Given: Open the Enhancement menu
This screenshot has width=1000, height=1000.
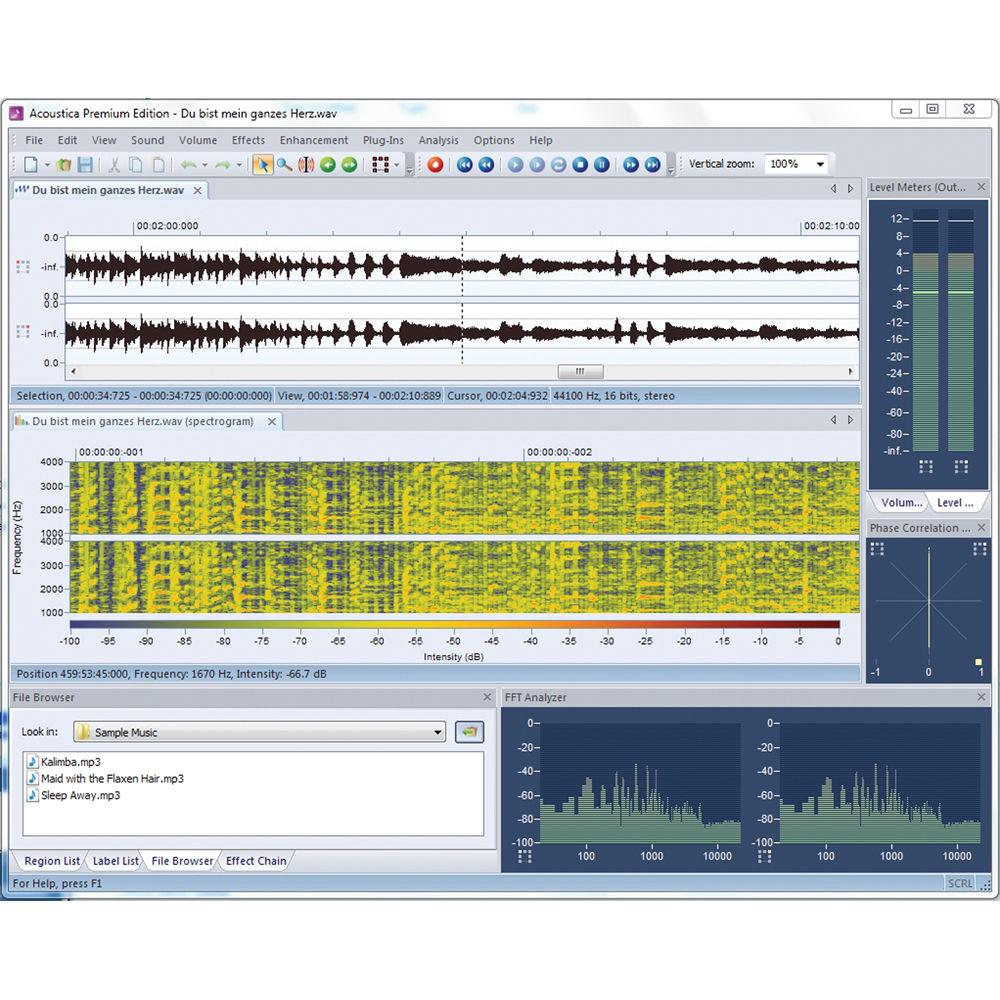Looking at the screenshot, I should pos(314,140).
